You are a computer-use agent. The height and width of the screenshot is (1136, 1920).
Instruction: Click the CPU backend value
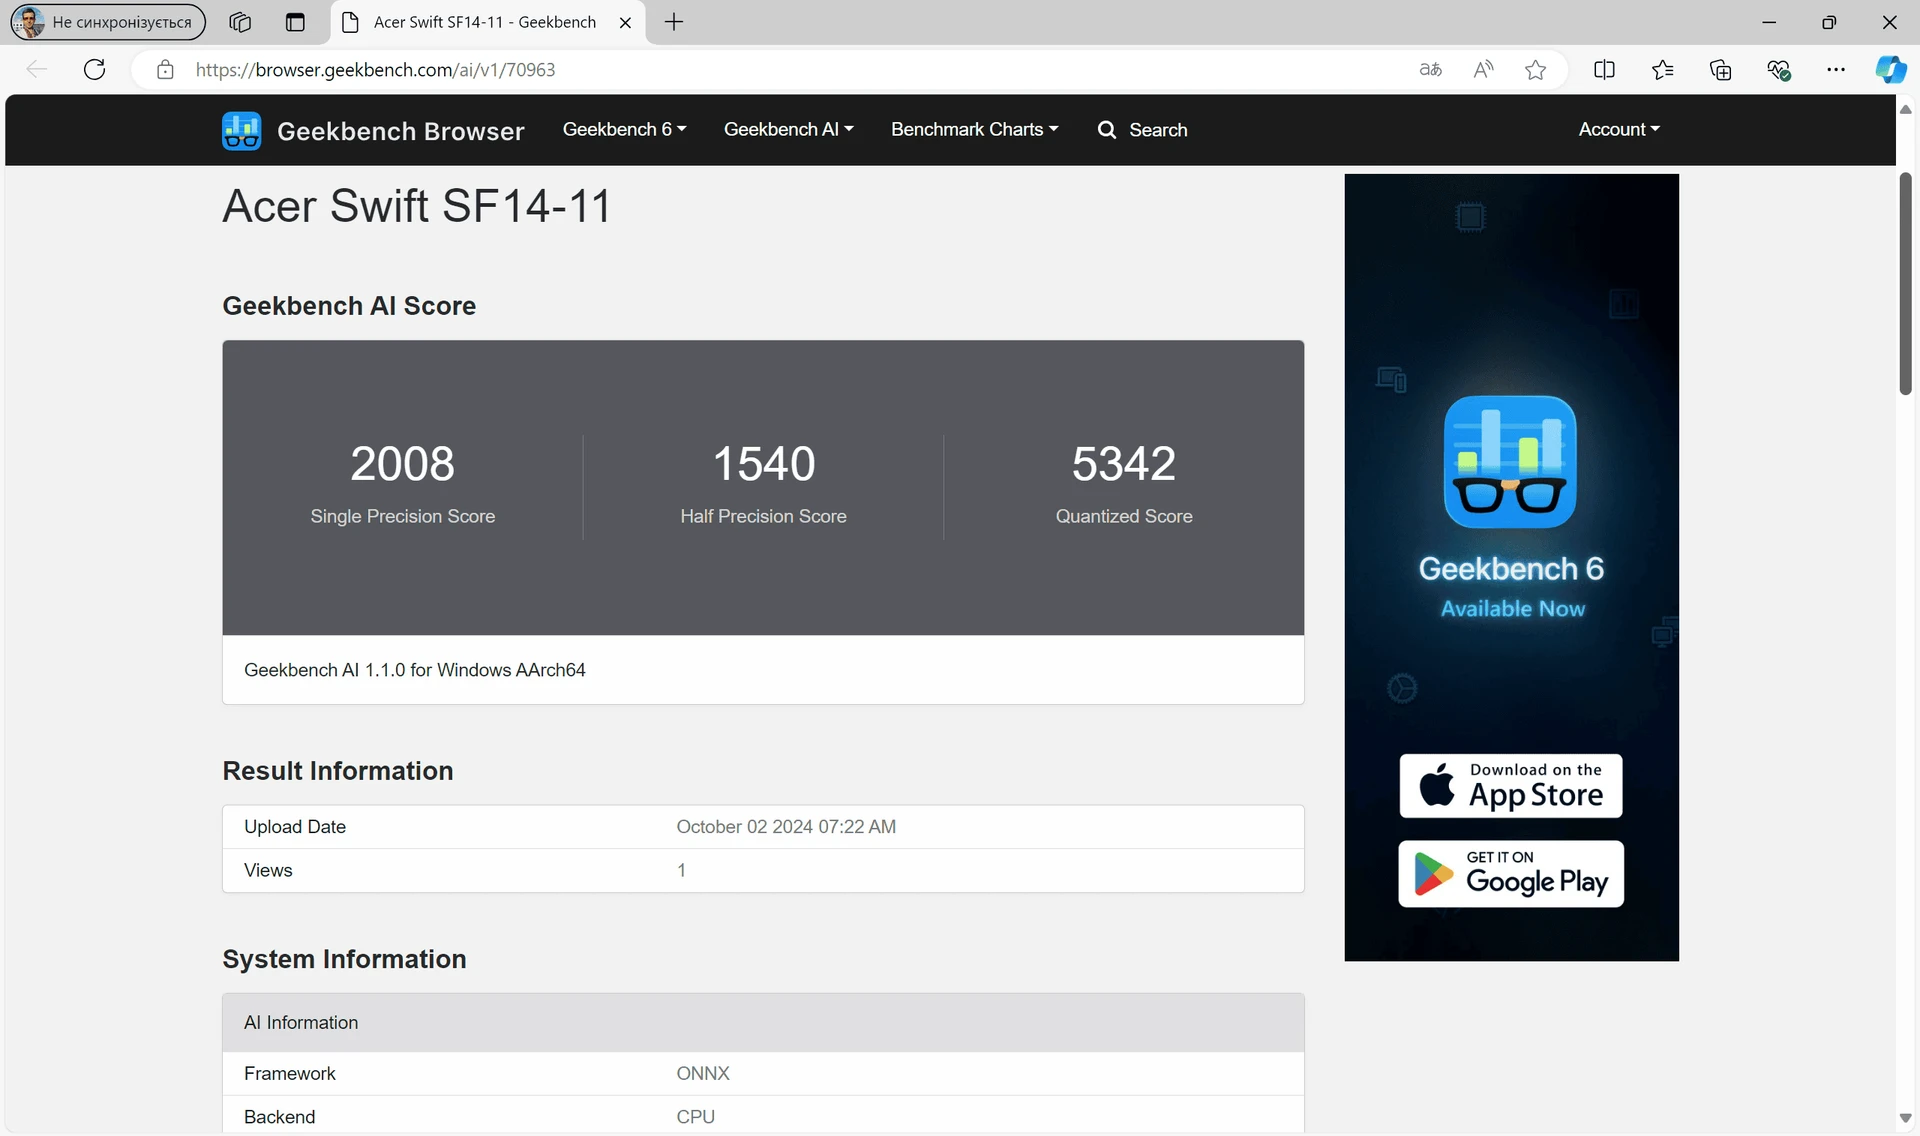tap(695, 1117)
